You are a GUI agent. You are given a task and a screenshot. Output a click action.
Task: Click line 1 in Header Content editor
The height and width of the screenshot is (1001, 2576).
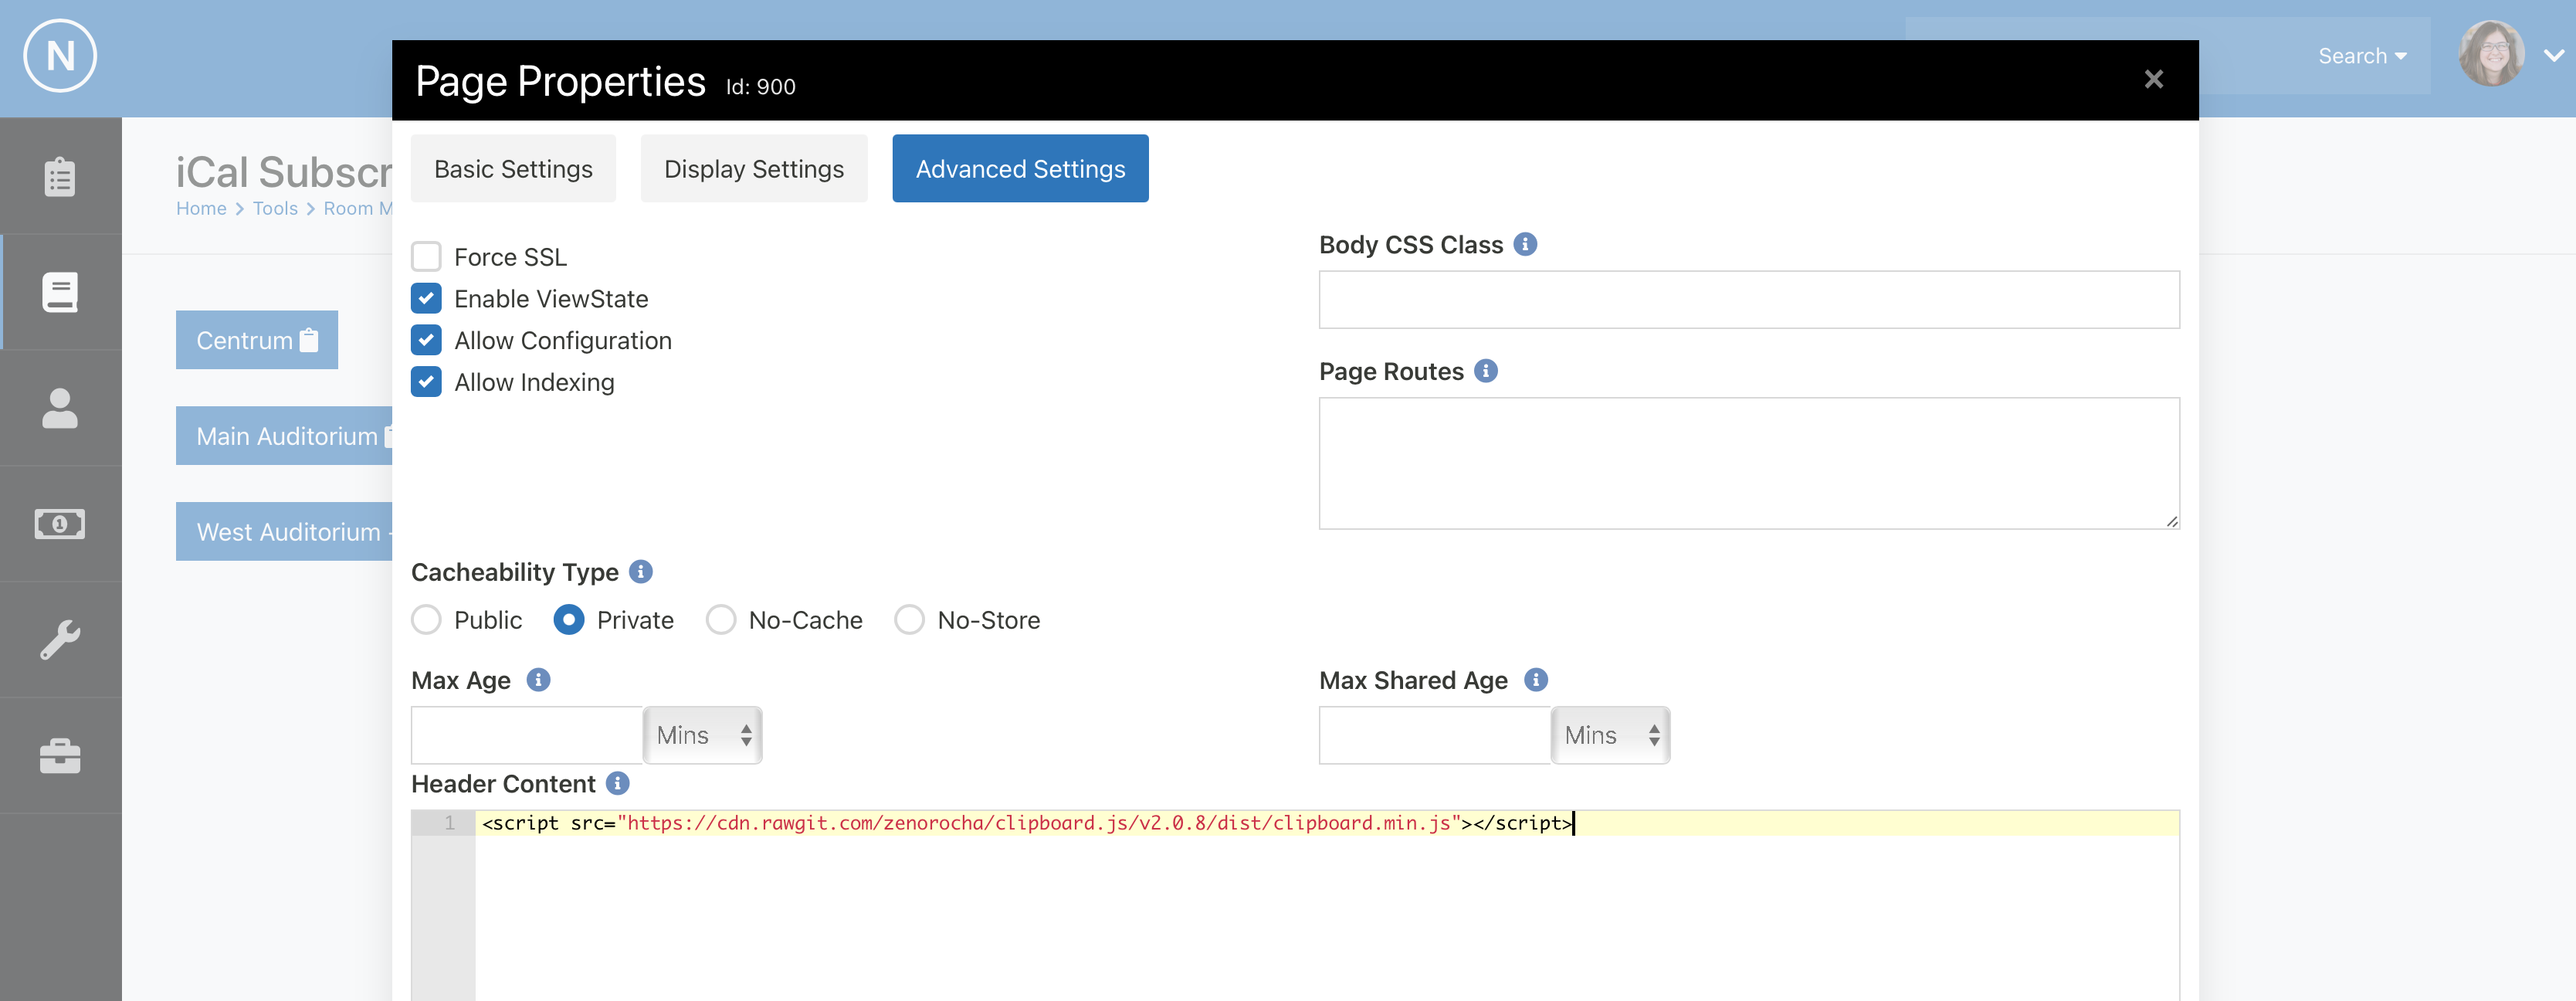pos(1326,823)
